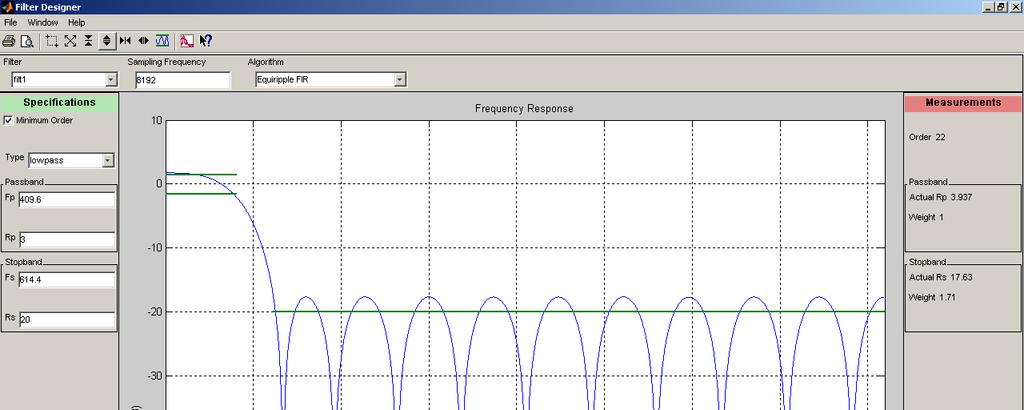Toggle the Minimum Order checkbox
Viewport: 1024px width, 410px height.
tap(8, 120)
